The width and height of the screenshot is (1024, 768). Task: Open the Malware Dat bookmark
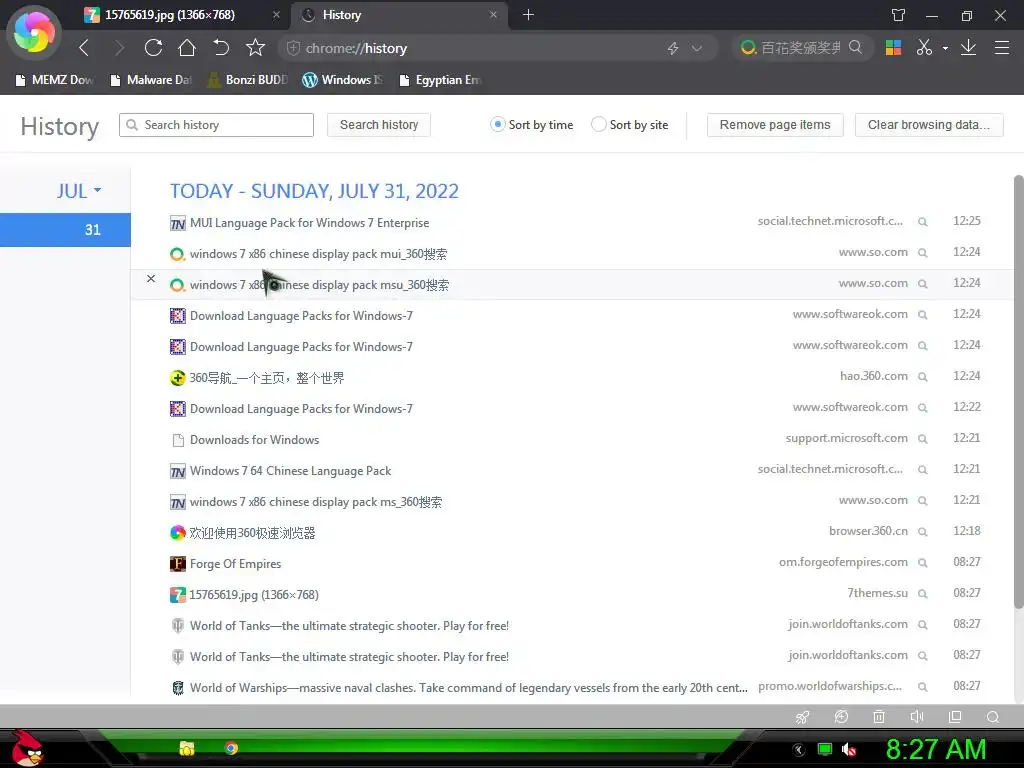tap(151, 80)
